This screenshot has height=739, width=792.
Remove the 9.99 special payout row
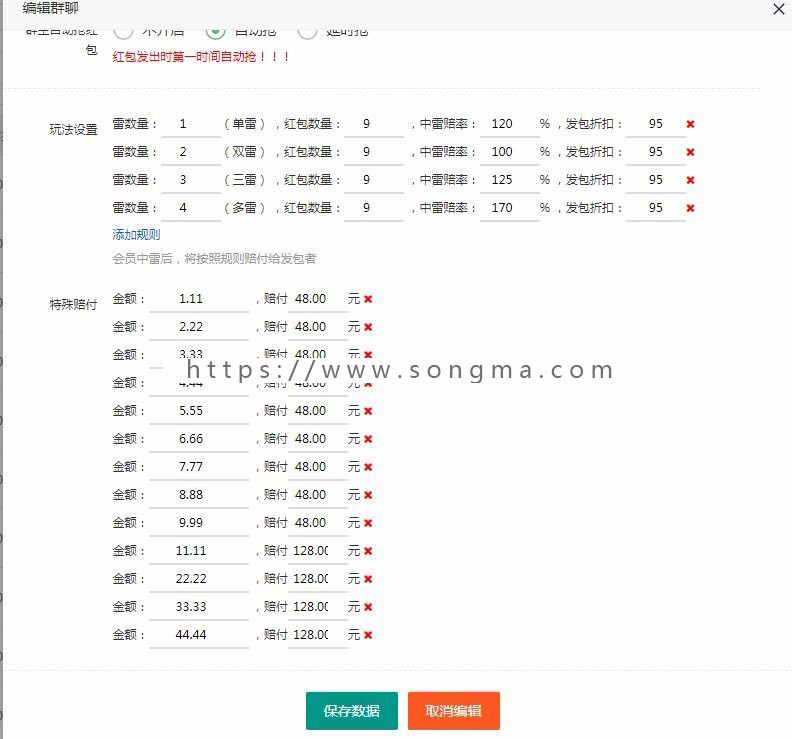pos(368,523)
